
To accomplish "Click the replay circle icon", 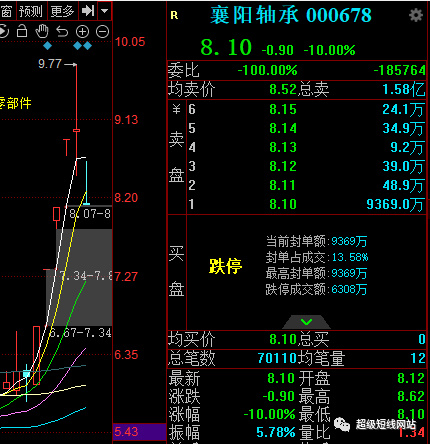I will 3,32.
